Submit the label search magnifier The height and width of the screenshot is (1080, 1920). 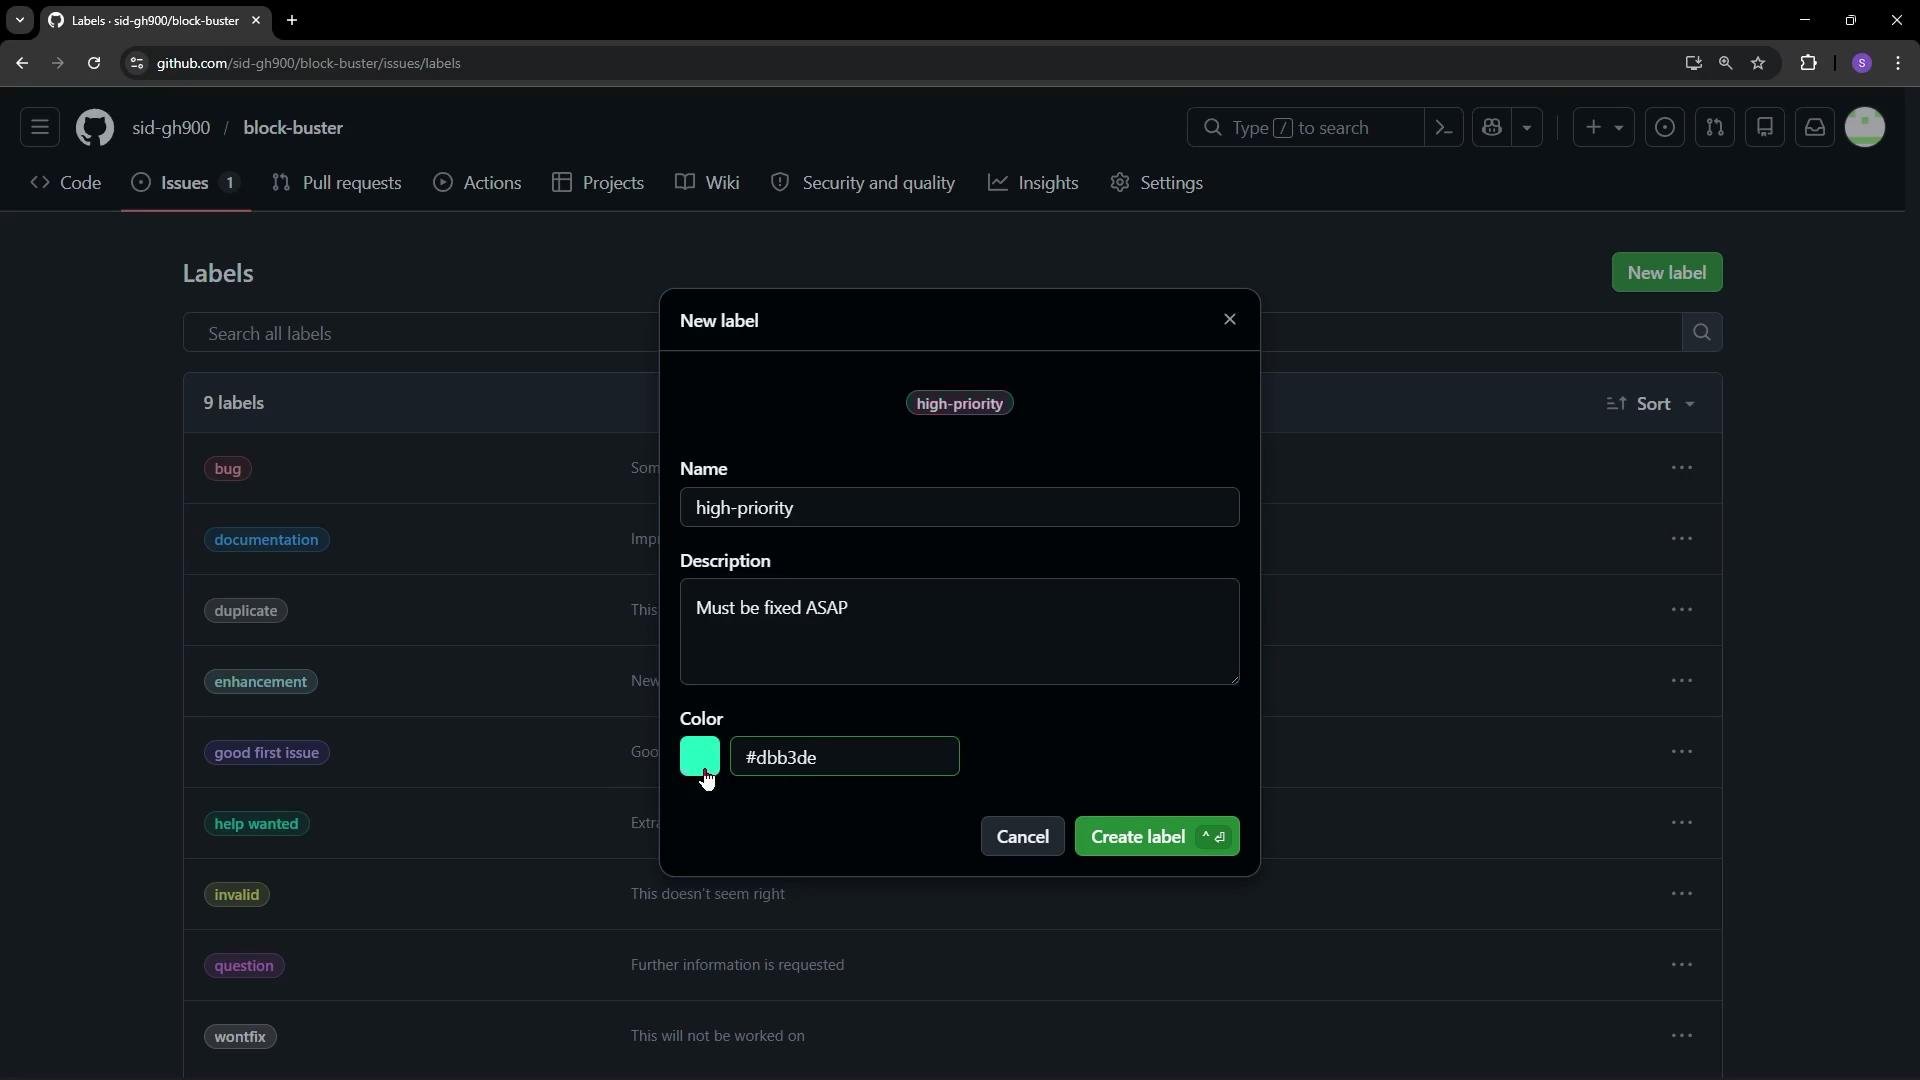coord(1702,333)
